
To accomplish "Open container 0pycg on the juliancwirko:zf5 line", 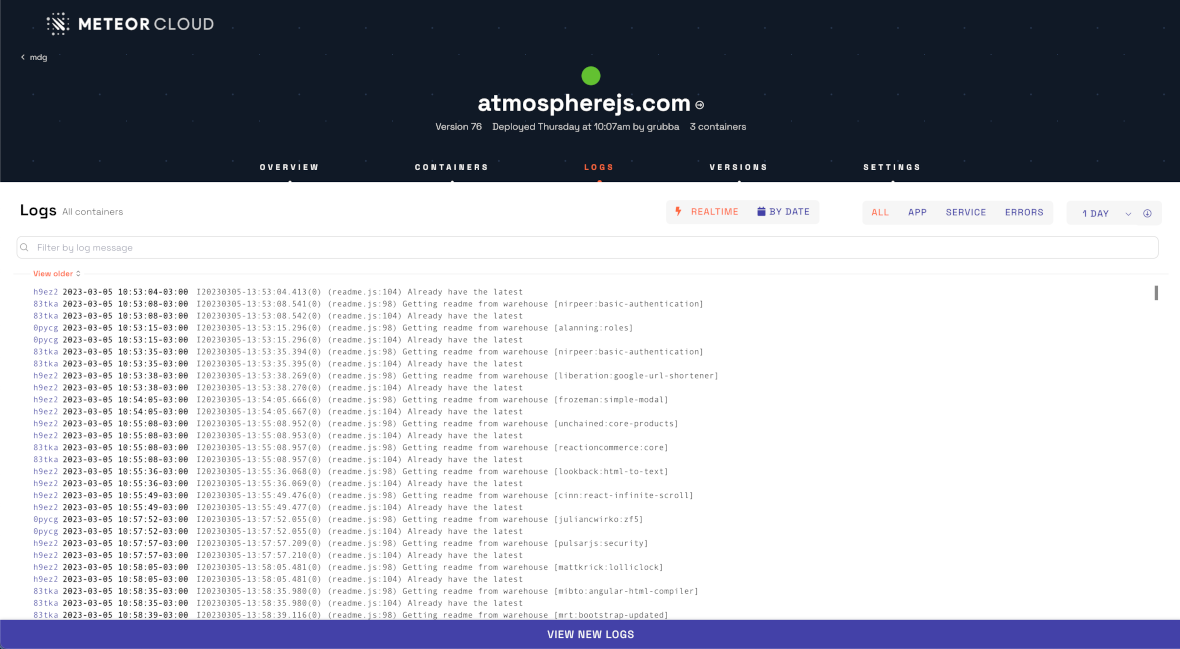I will (x=45, y=520).
